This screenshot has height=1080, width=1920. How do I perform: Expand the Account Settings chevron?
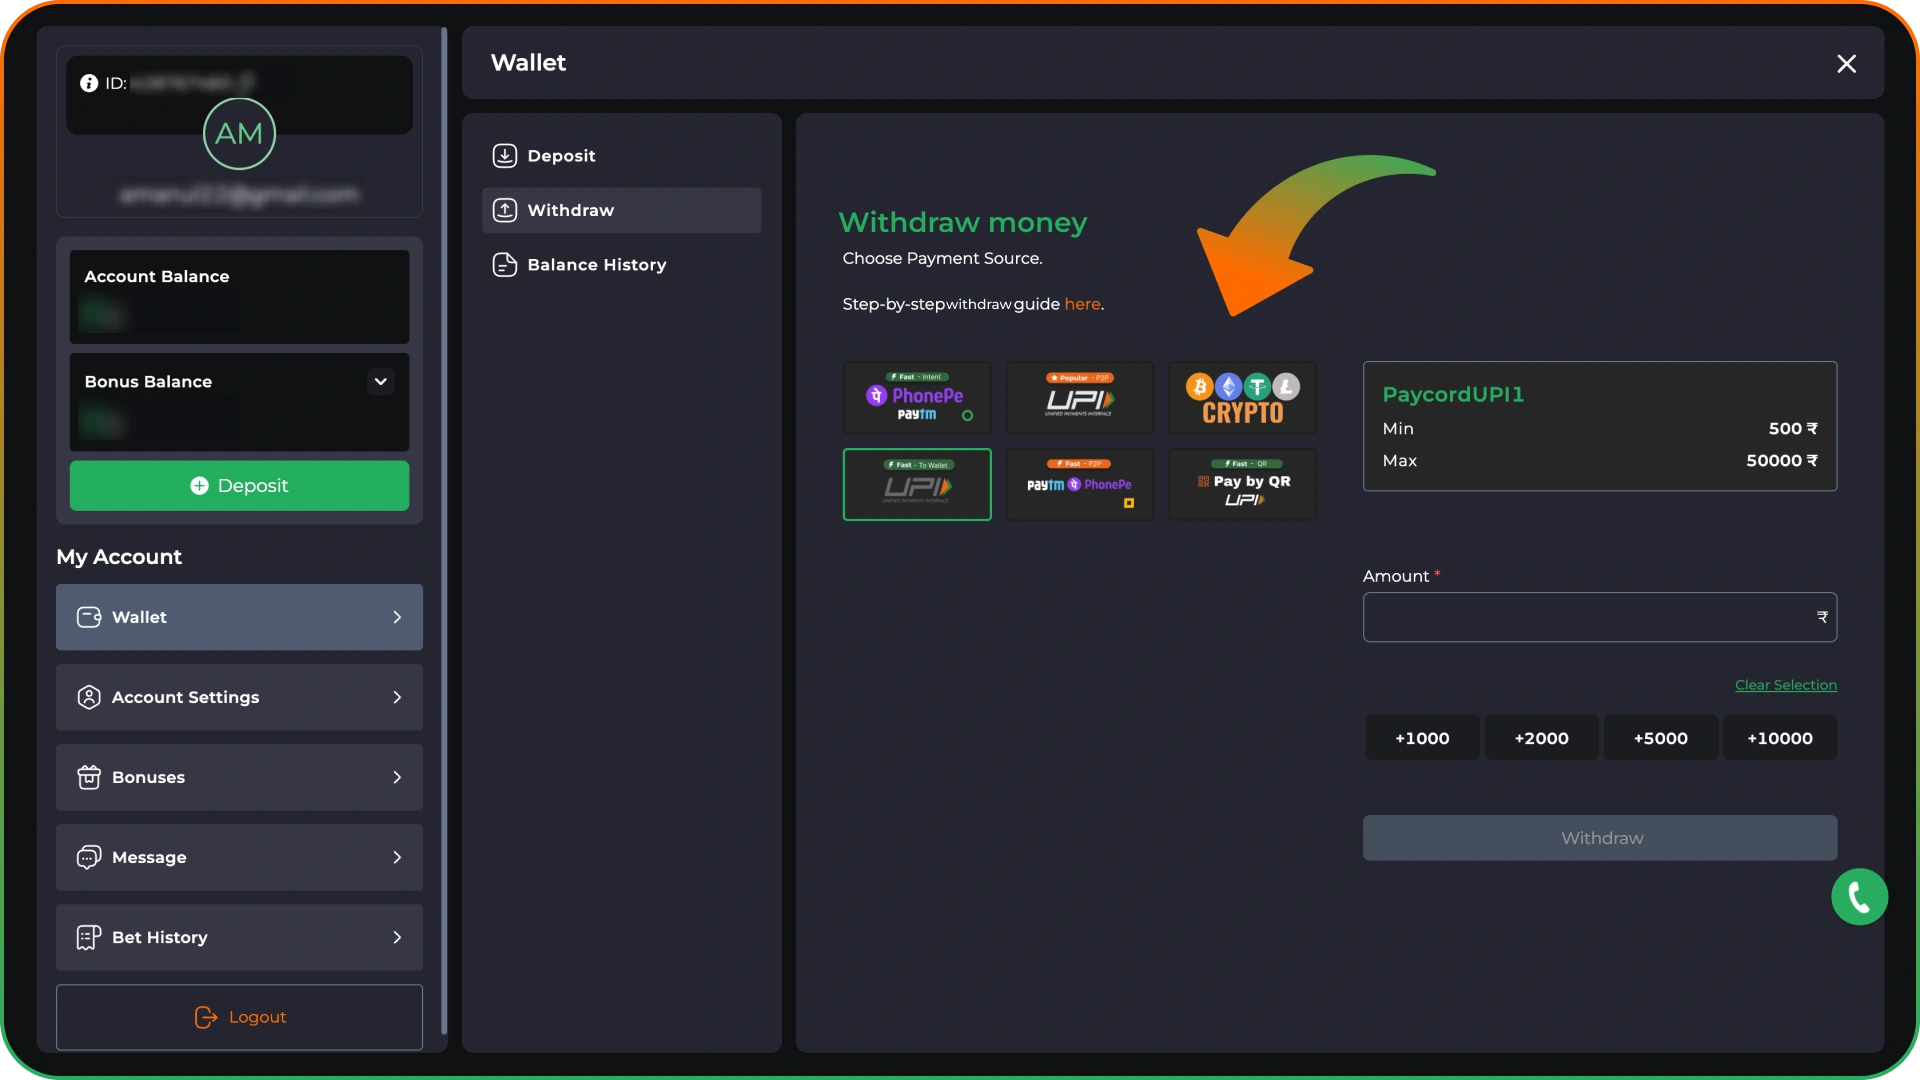pyautogui.click(x=397, y=697)
